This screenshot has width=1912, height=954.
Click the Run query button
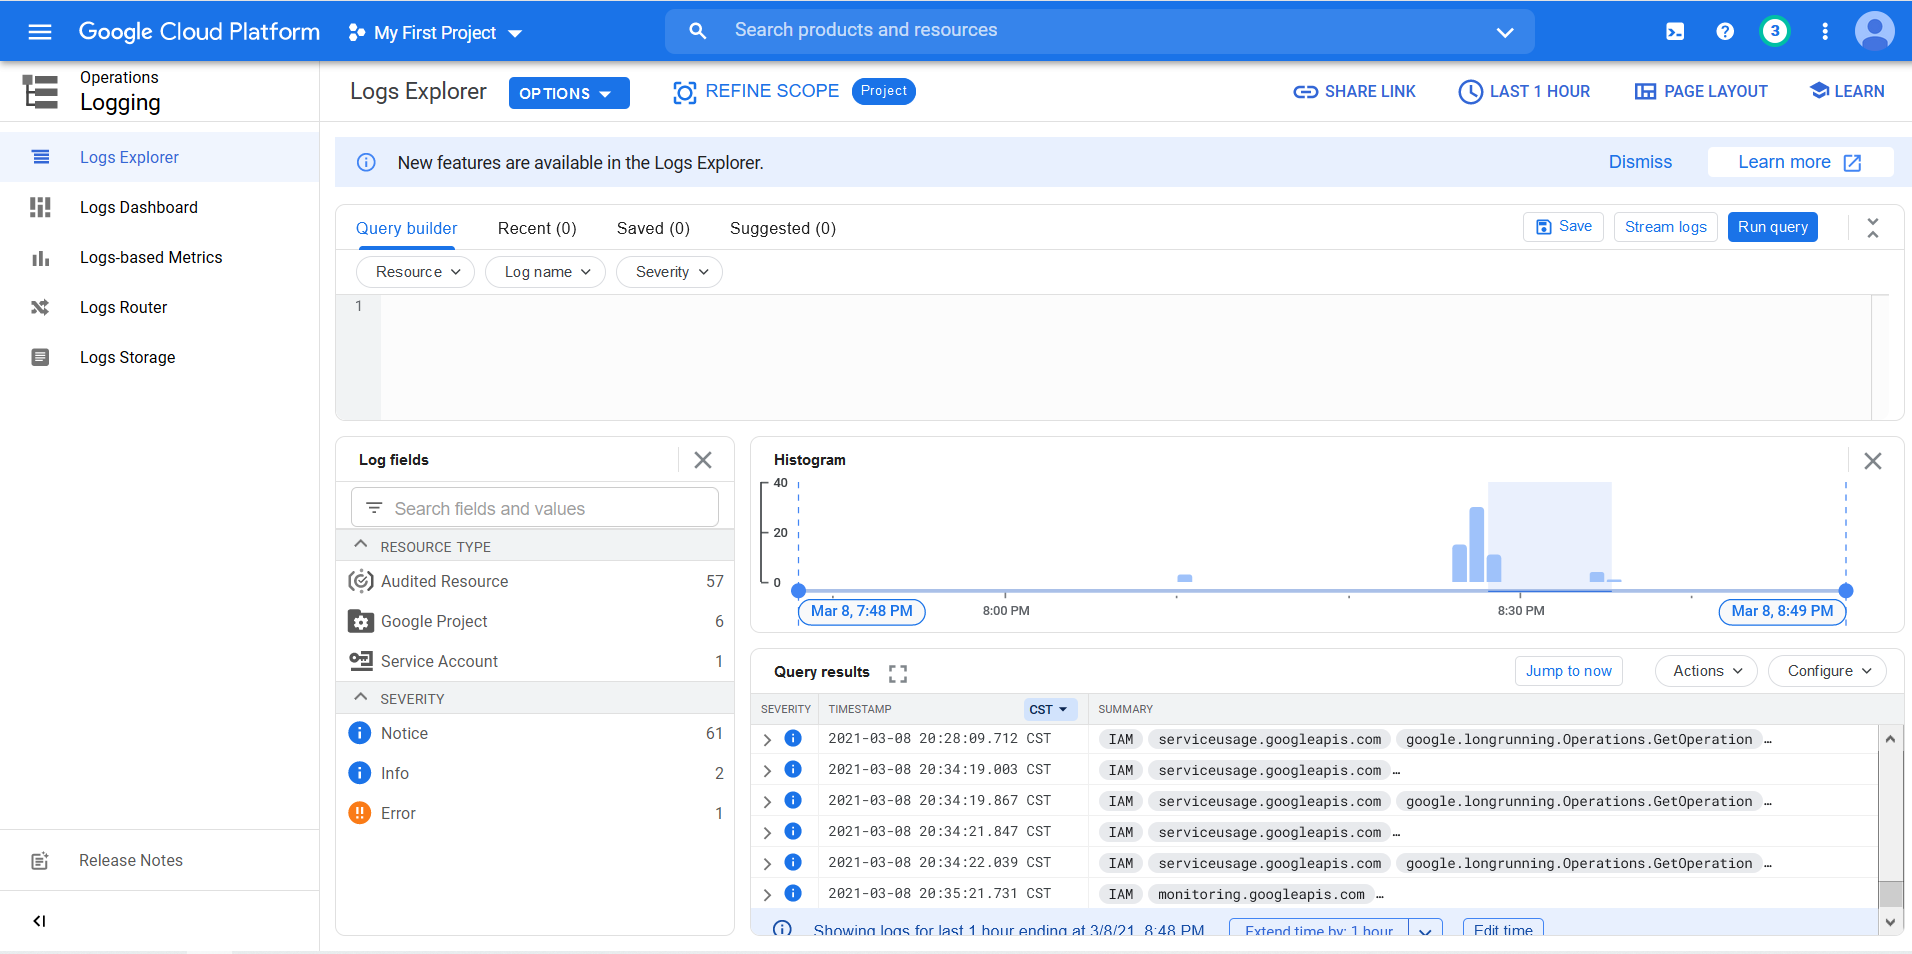[x=1773, y=227]
